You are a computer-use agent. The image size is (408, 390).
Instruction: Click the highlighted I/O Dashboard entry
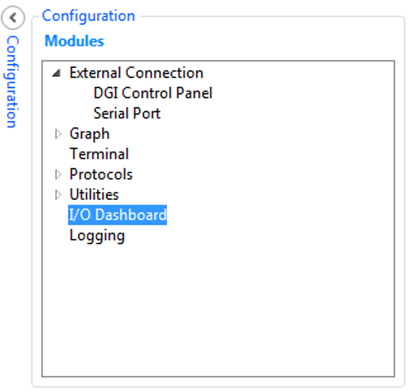click(117, 215)
